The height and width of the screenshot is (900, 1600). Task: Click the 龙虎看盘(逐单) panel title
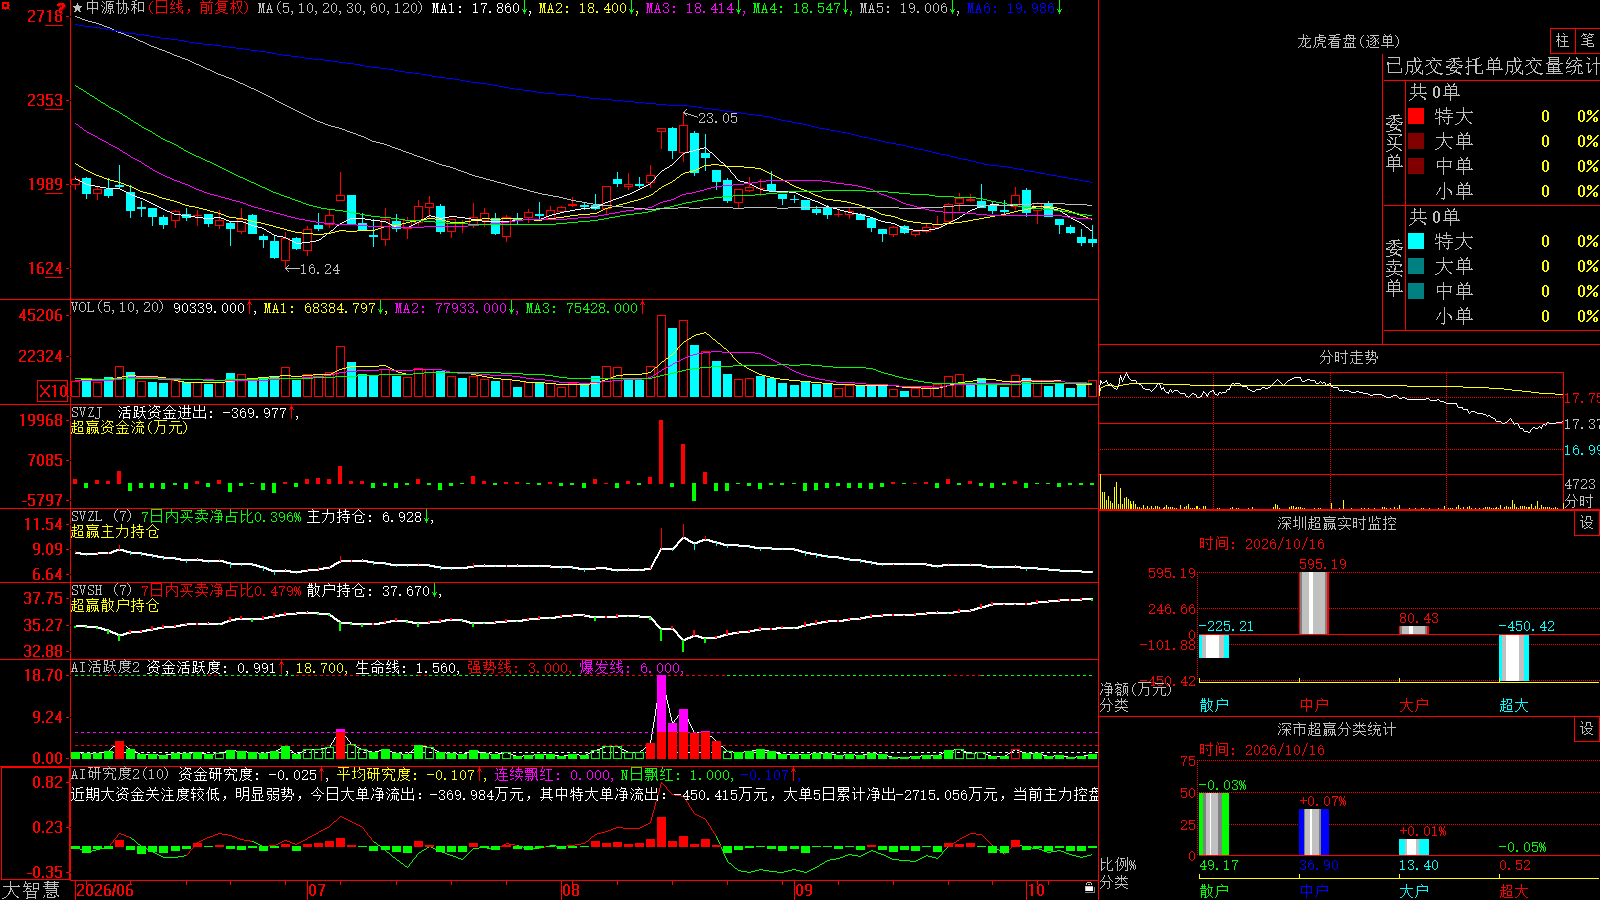click(x=1348, y=41)
